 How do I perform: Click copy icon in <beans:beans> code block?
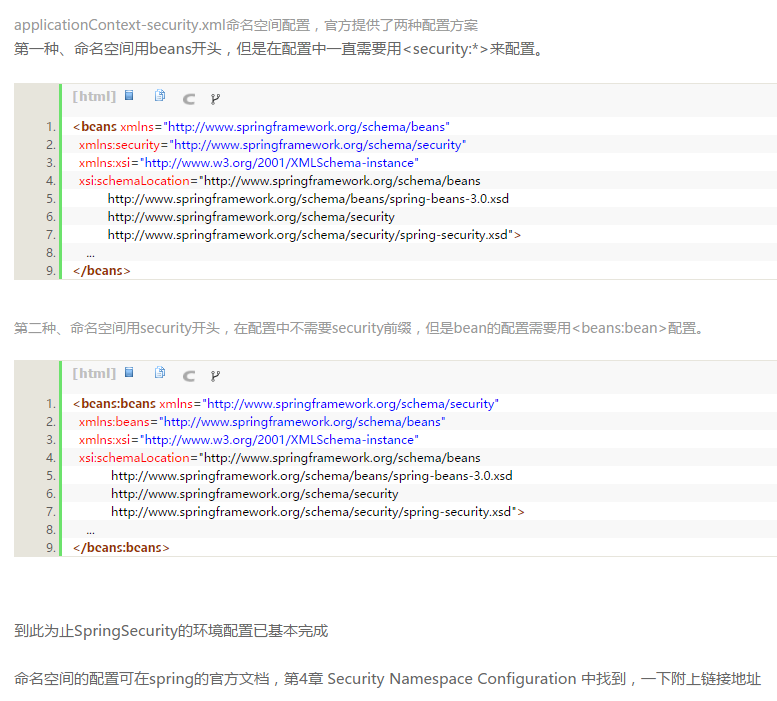tap(160, 372)
